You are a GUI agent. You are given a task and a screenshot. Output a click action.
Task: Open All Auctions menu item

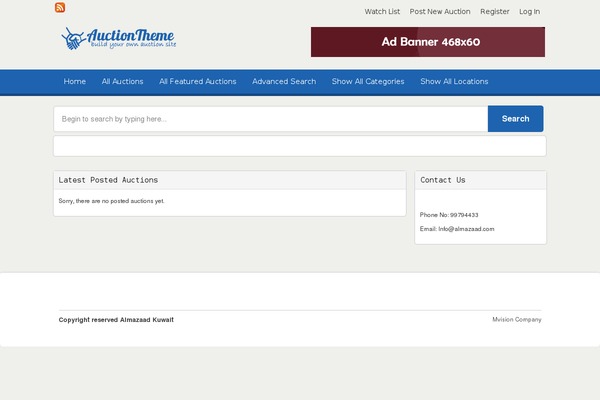point(122,81)
